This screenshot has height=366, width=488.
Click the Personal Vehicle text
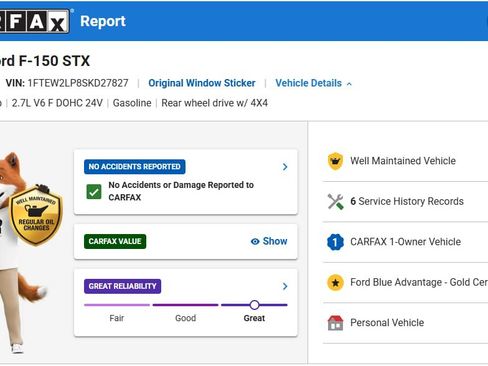[x=387, y=323]
